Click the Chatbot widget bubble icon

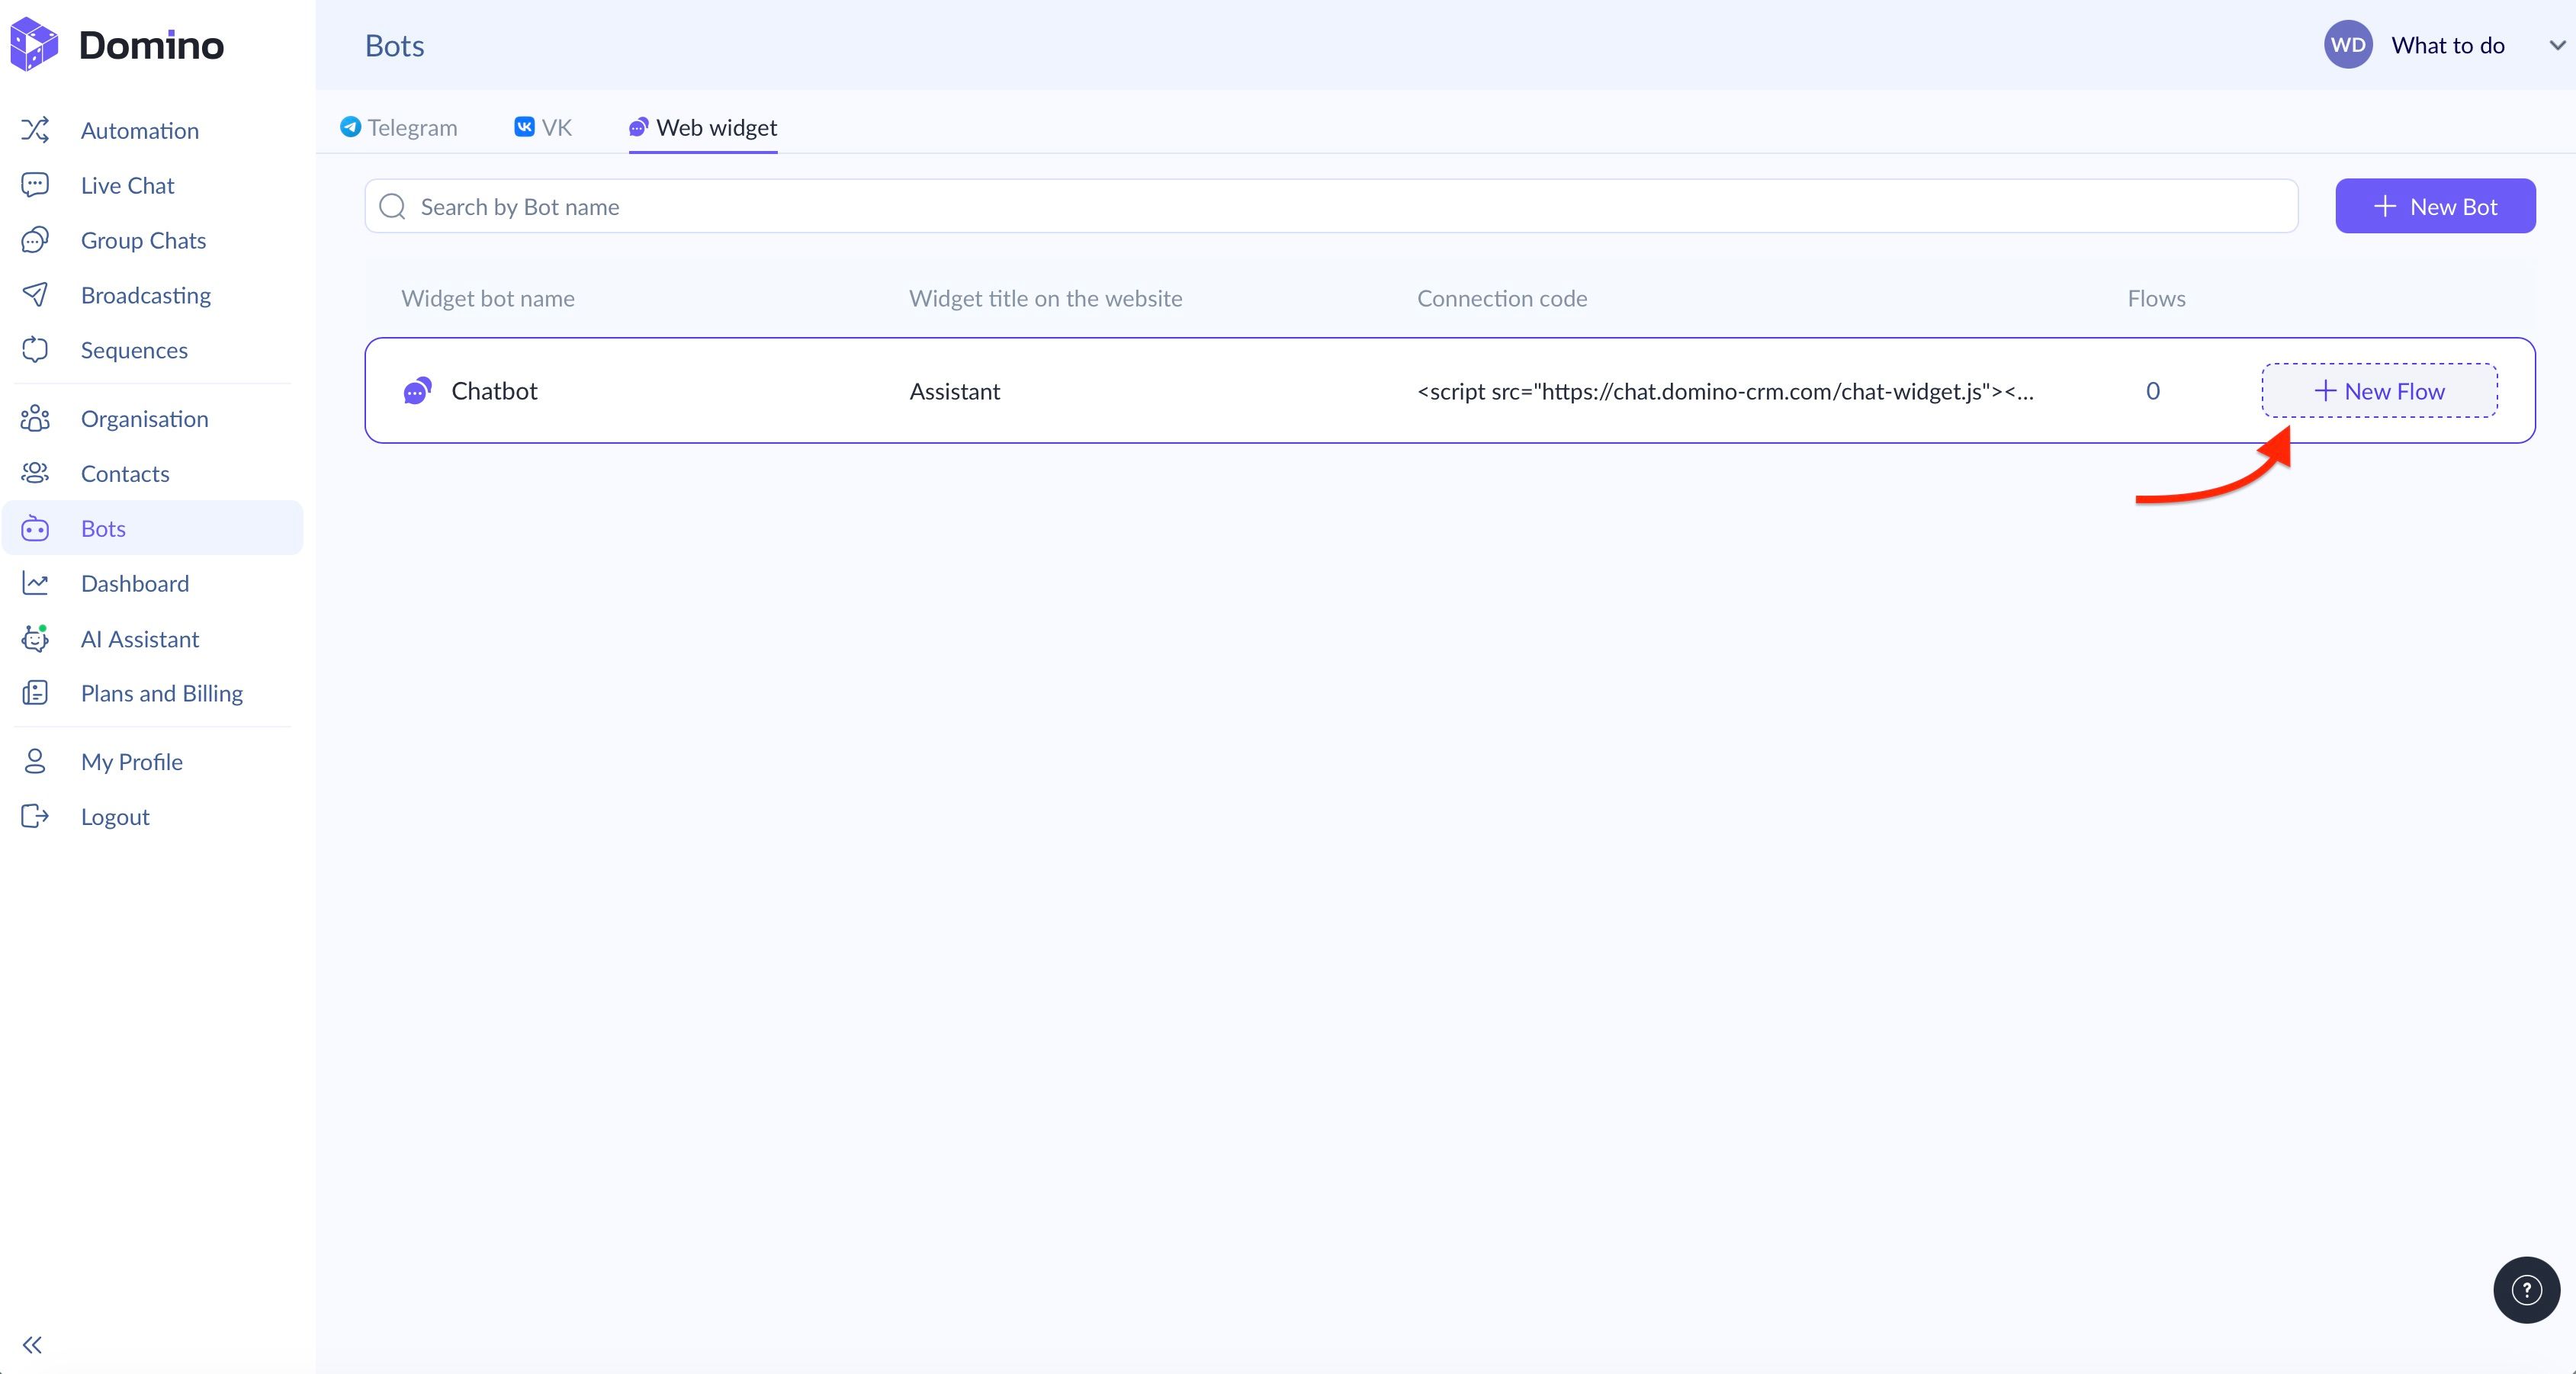click(x=417, y=391)
